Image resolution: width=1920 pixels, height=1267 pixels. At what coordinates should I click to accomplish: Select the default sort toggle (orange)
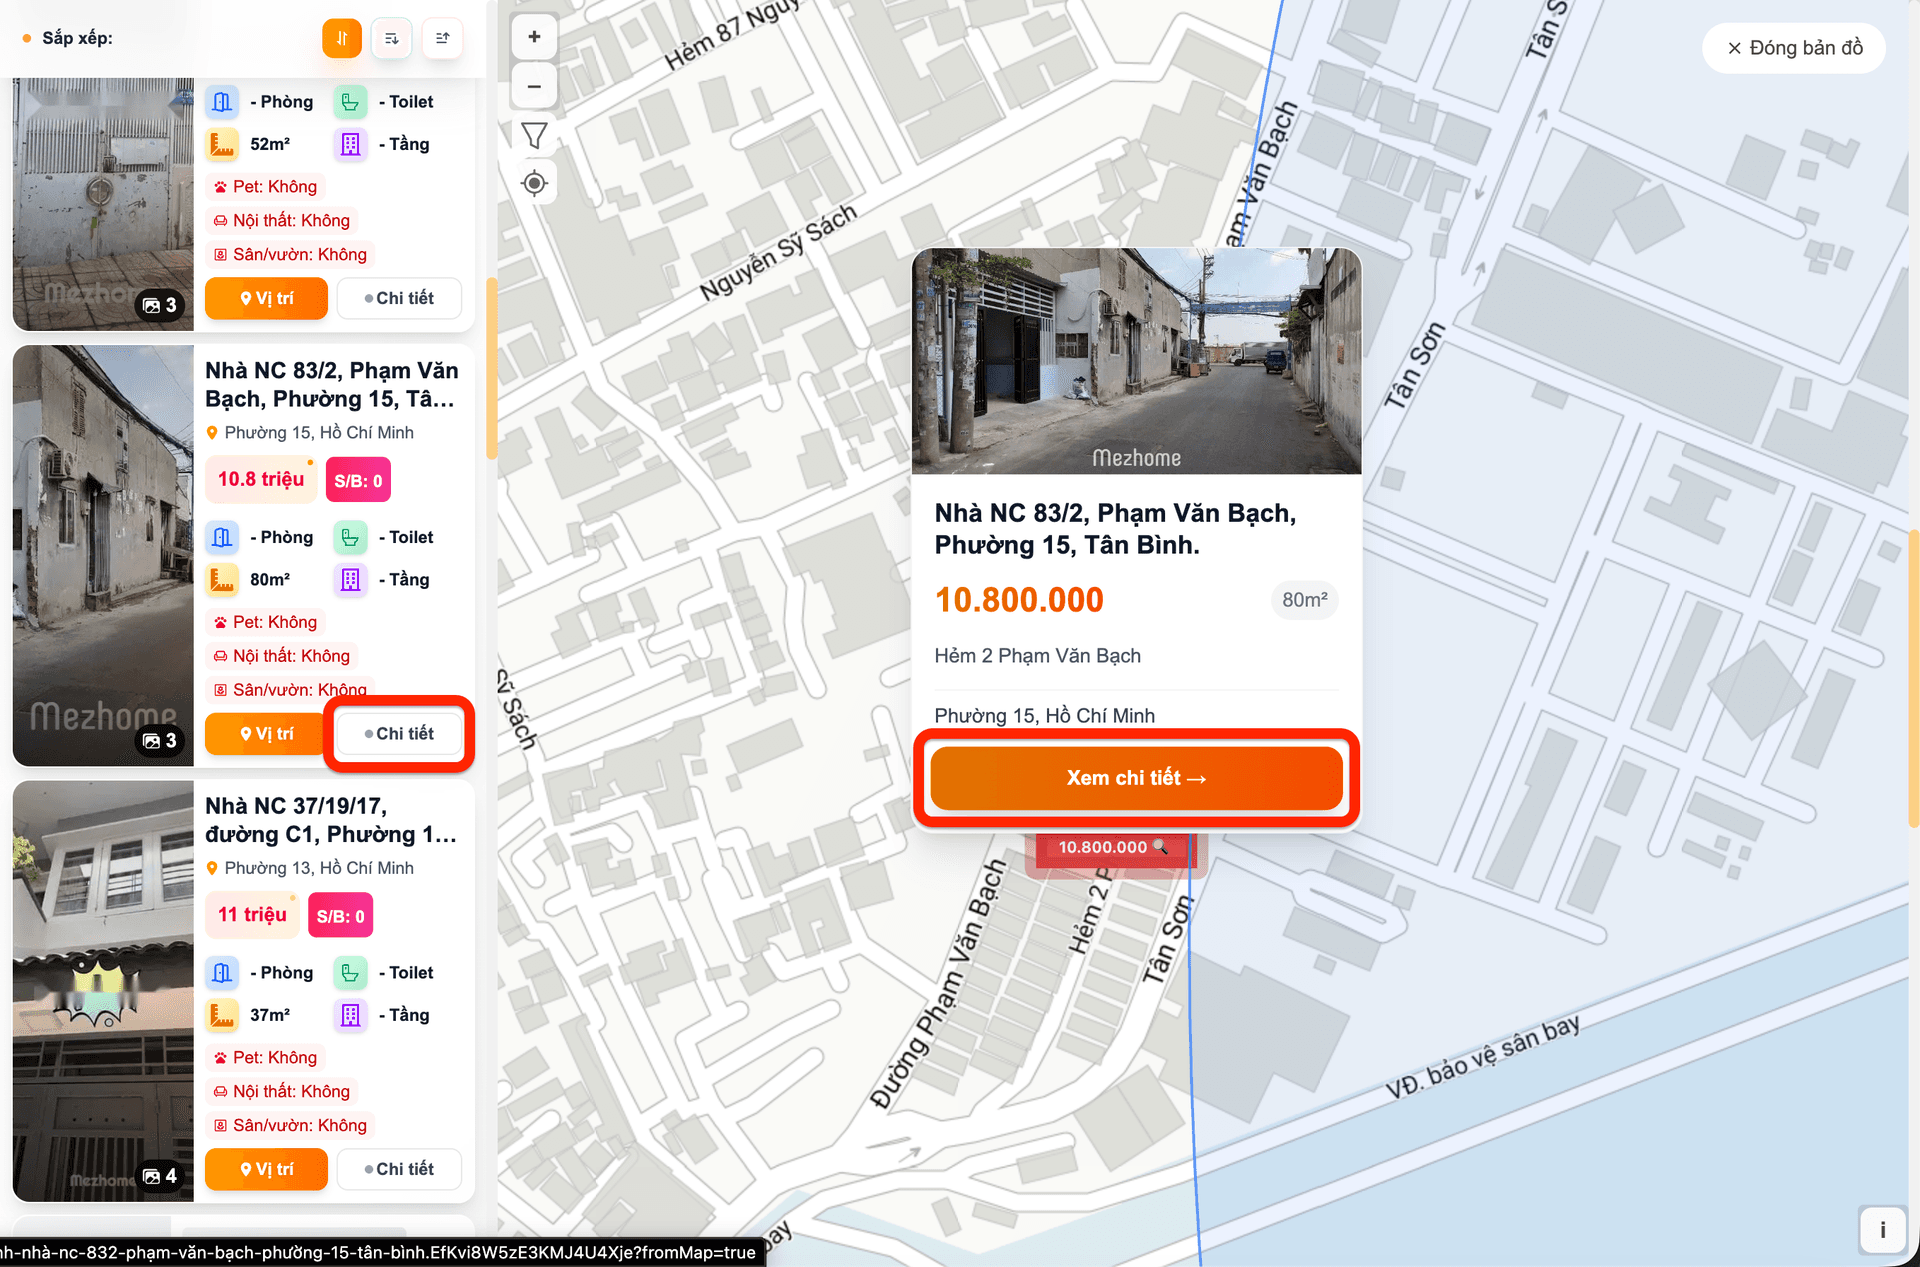(342, 38)
